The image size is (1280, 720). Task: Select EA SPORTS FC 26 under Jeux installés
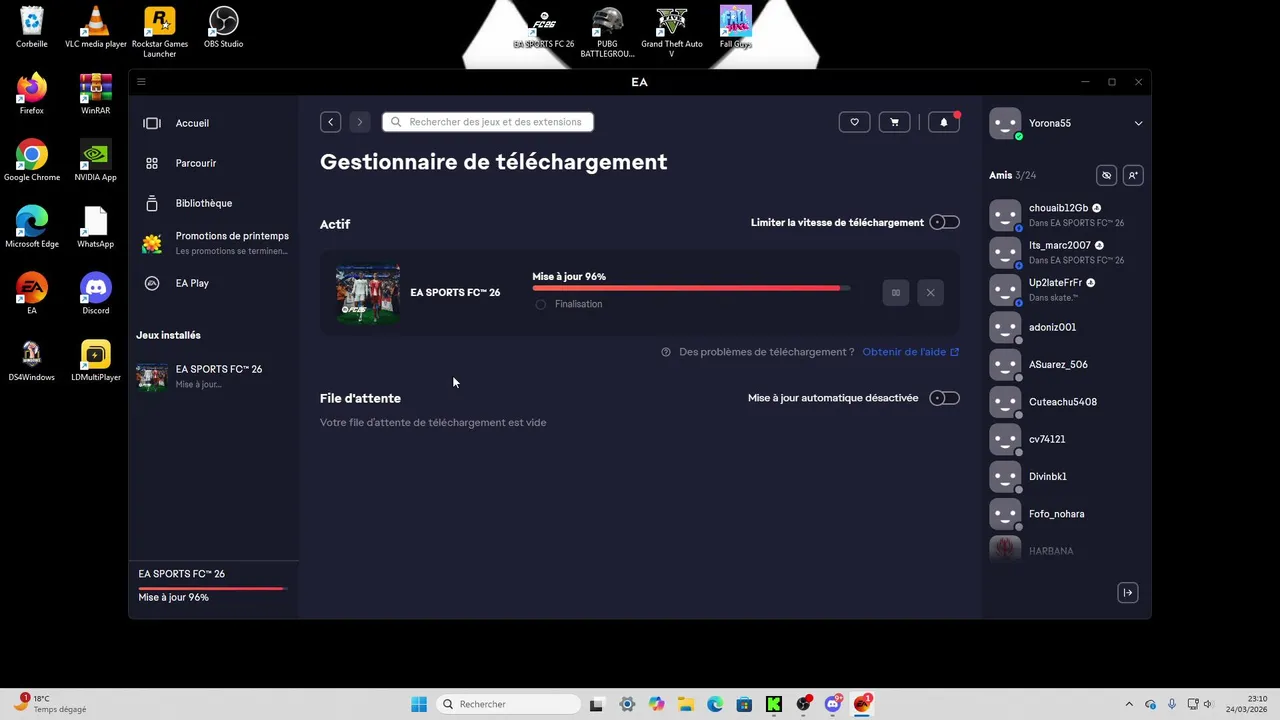click(214, 376)
